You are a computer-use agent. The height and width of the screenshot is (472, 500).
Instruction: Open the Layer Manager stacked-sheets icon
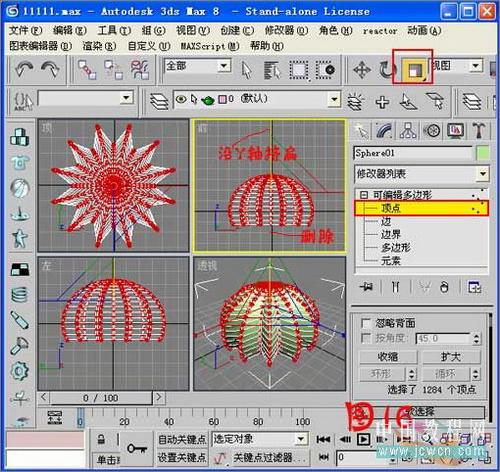coord(159,101)
